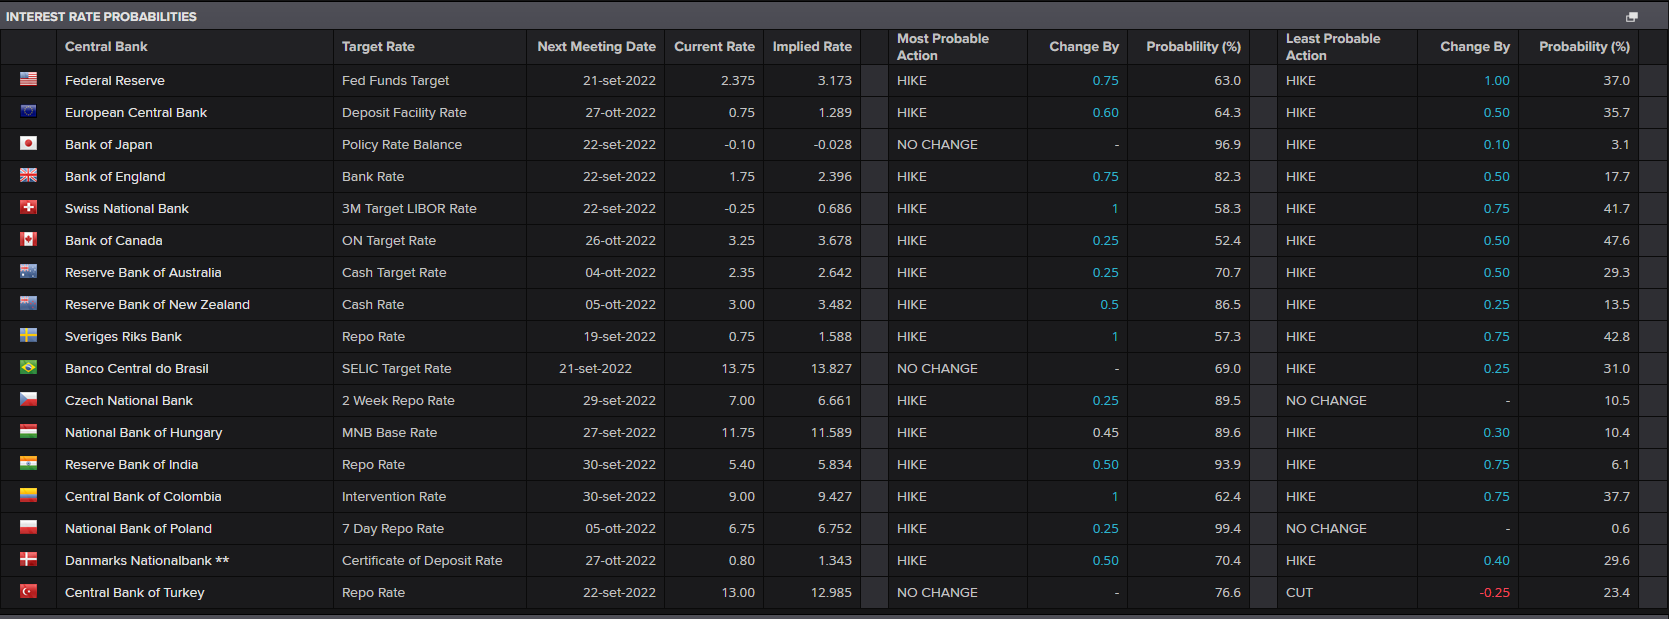This screenshot has height=619, width=1669.
Task: Select Czech National Bank
Action: coord(129,401)
